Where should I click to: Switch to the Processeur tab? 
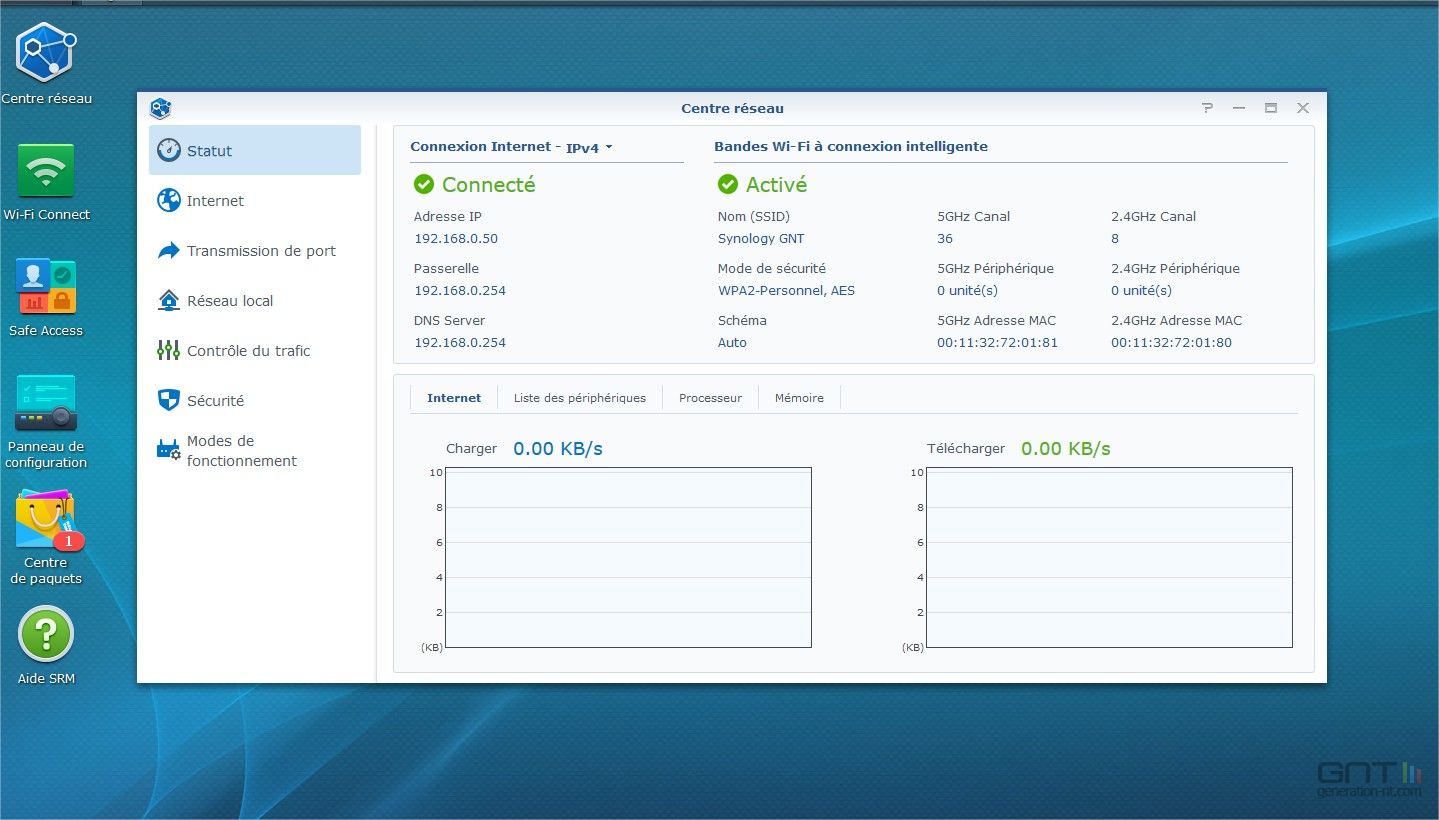point(710,398)
